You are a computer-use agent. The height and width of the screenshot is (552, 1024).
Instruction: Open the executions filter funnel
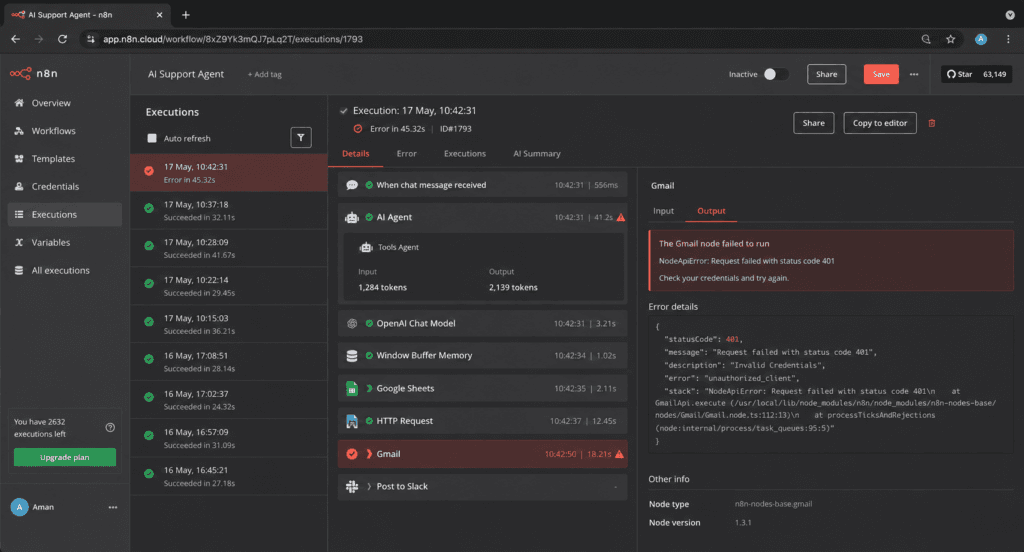301,138
